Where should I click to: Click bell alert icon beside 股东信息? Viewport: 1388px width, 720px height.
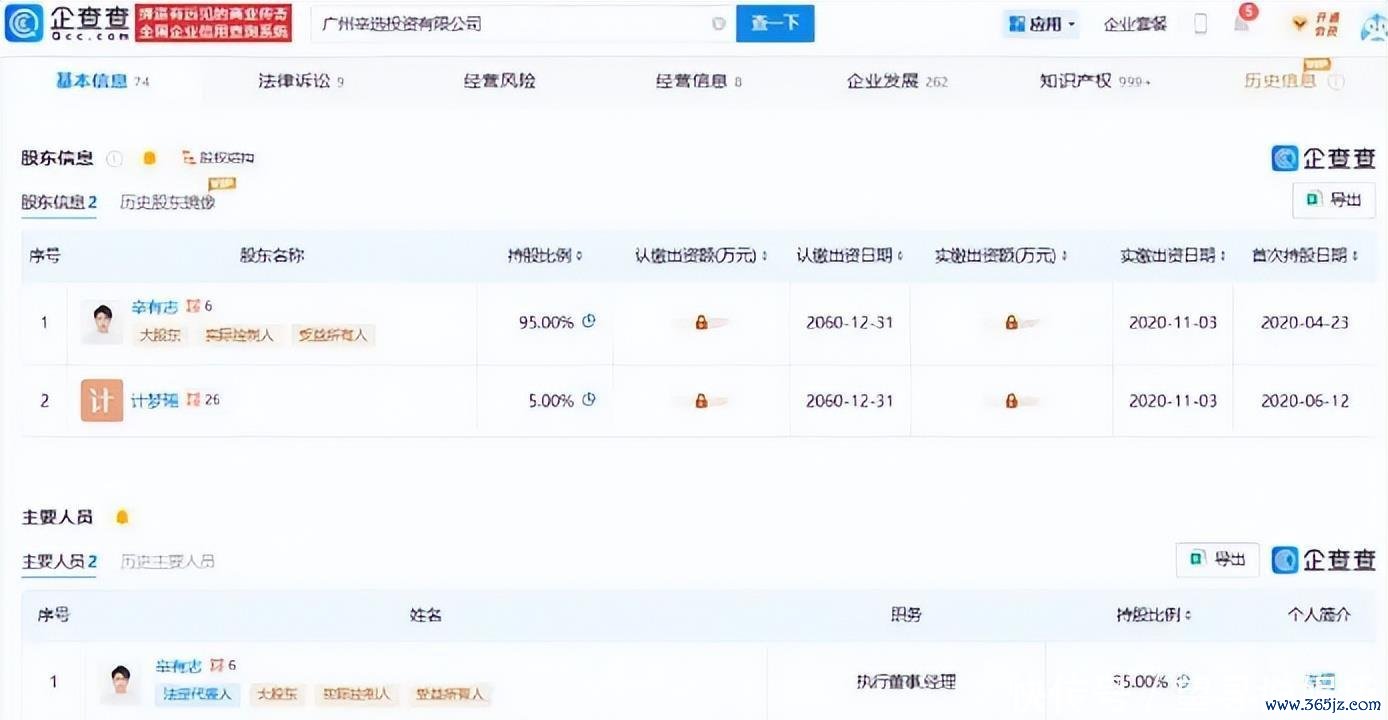click(x=149, y=158)
